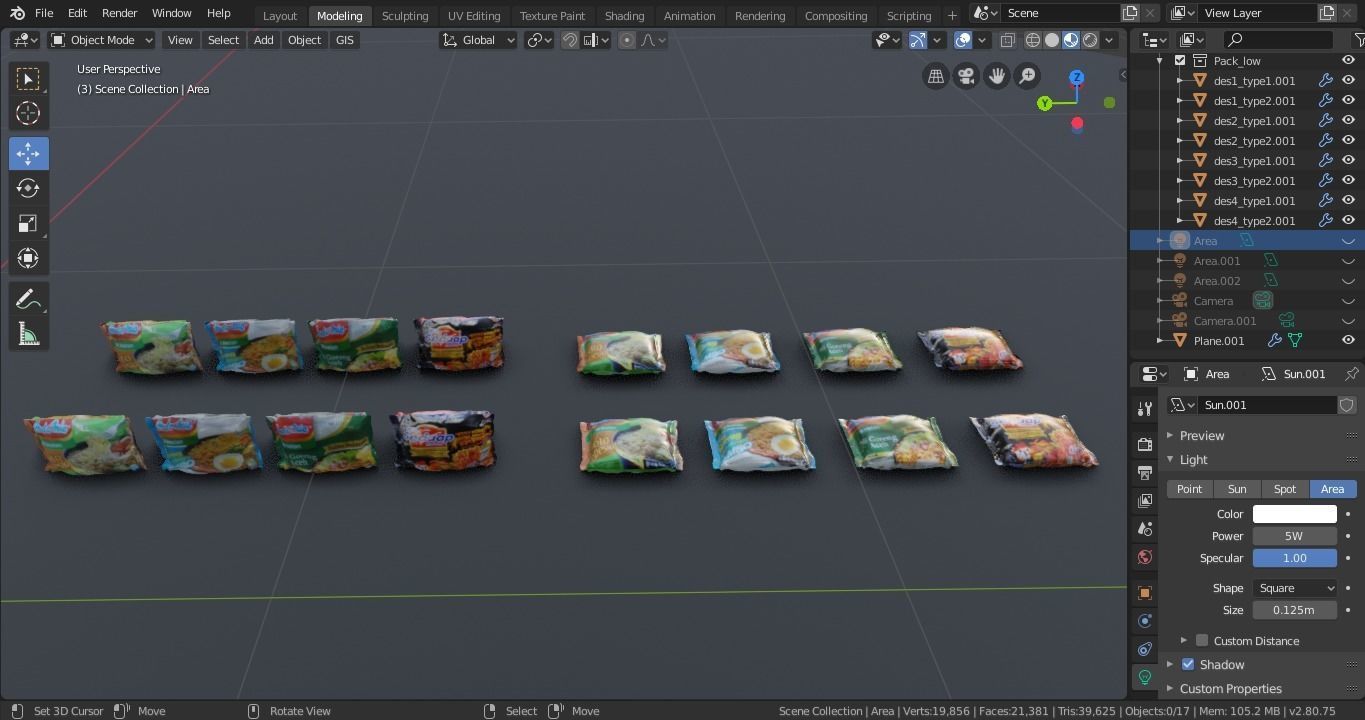This screenshot has width=1365, height=720.
Task: Open the Object properties tab
Action: click(x=1145, y=593)
